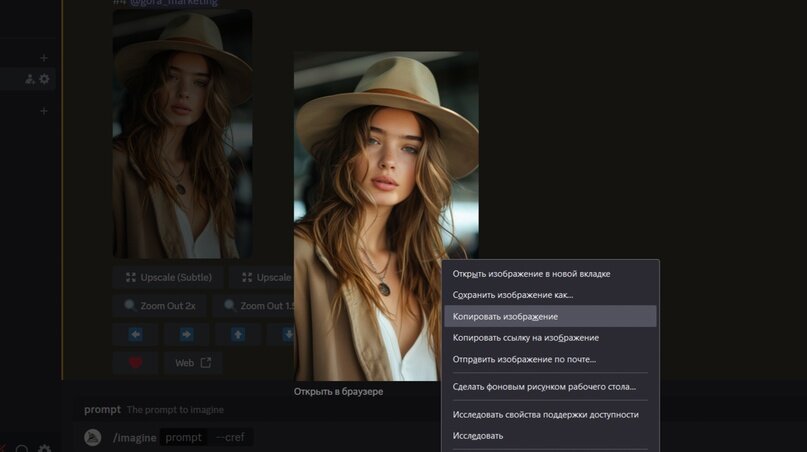This screenshot has width=807, height=452.
Task: Click the dimmed image thumbnail in chat
Action: point(182,134)
